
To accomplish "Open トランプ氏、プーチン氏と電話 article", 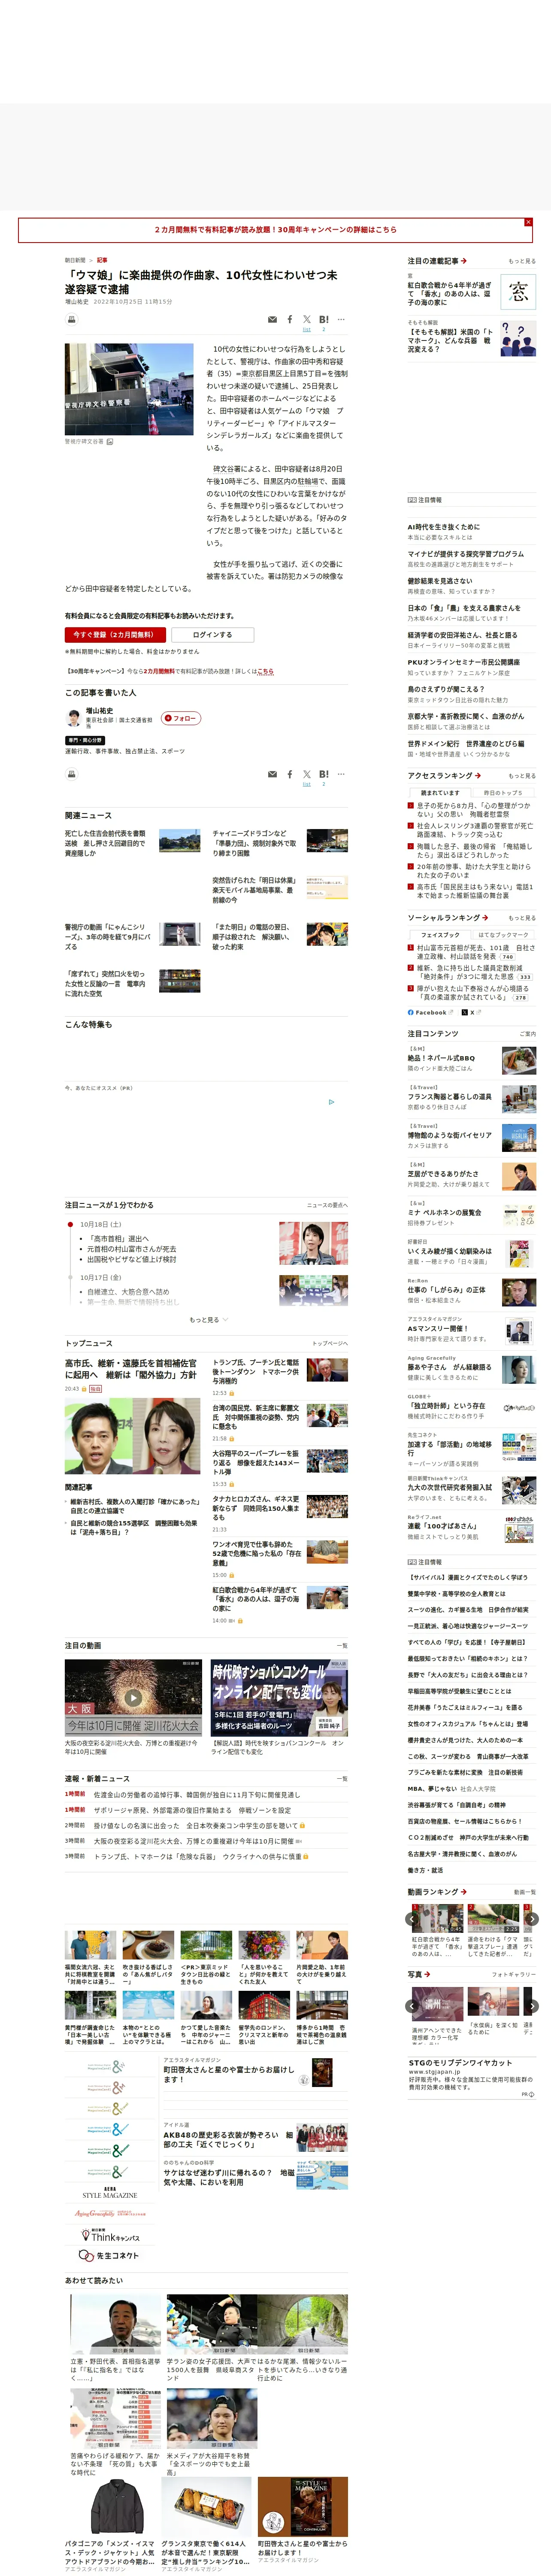I will coord(256,1371).
